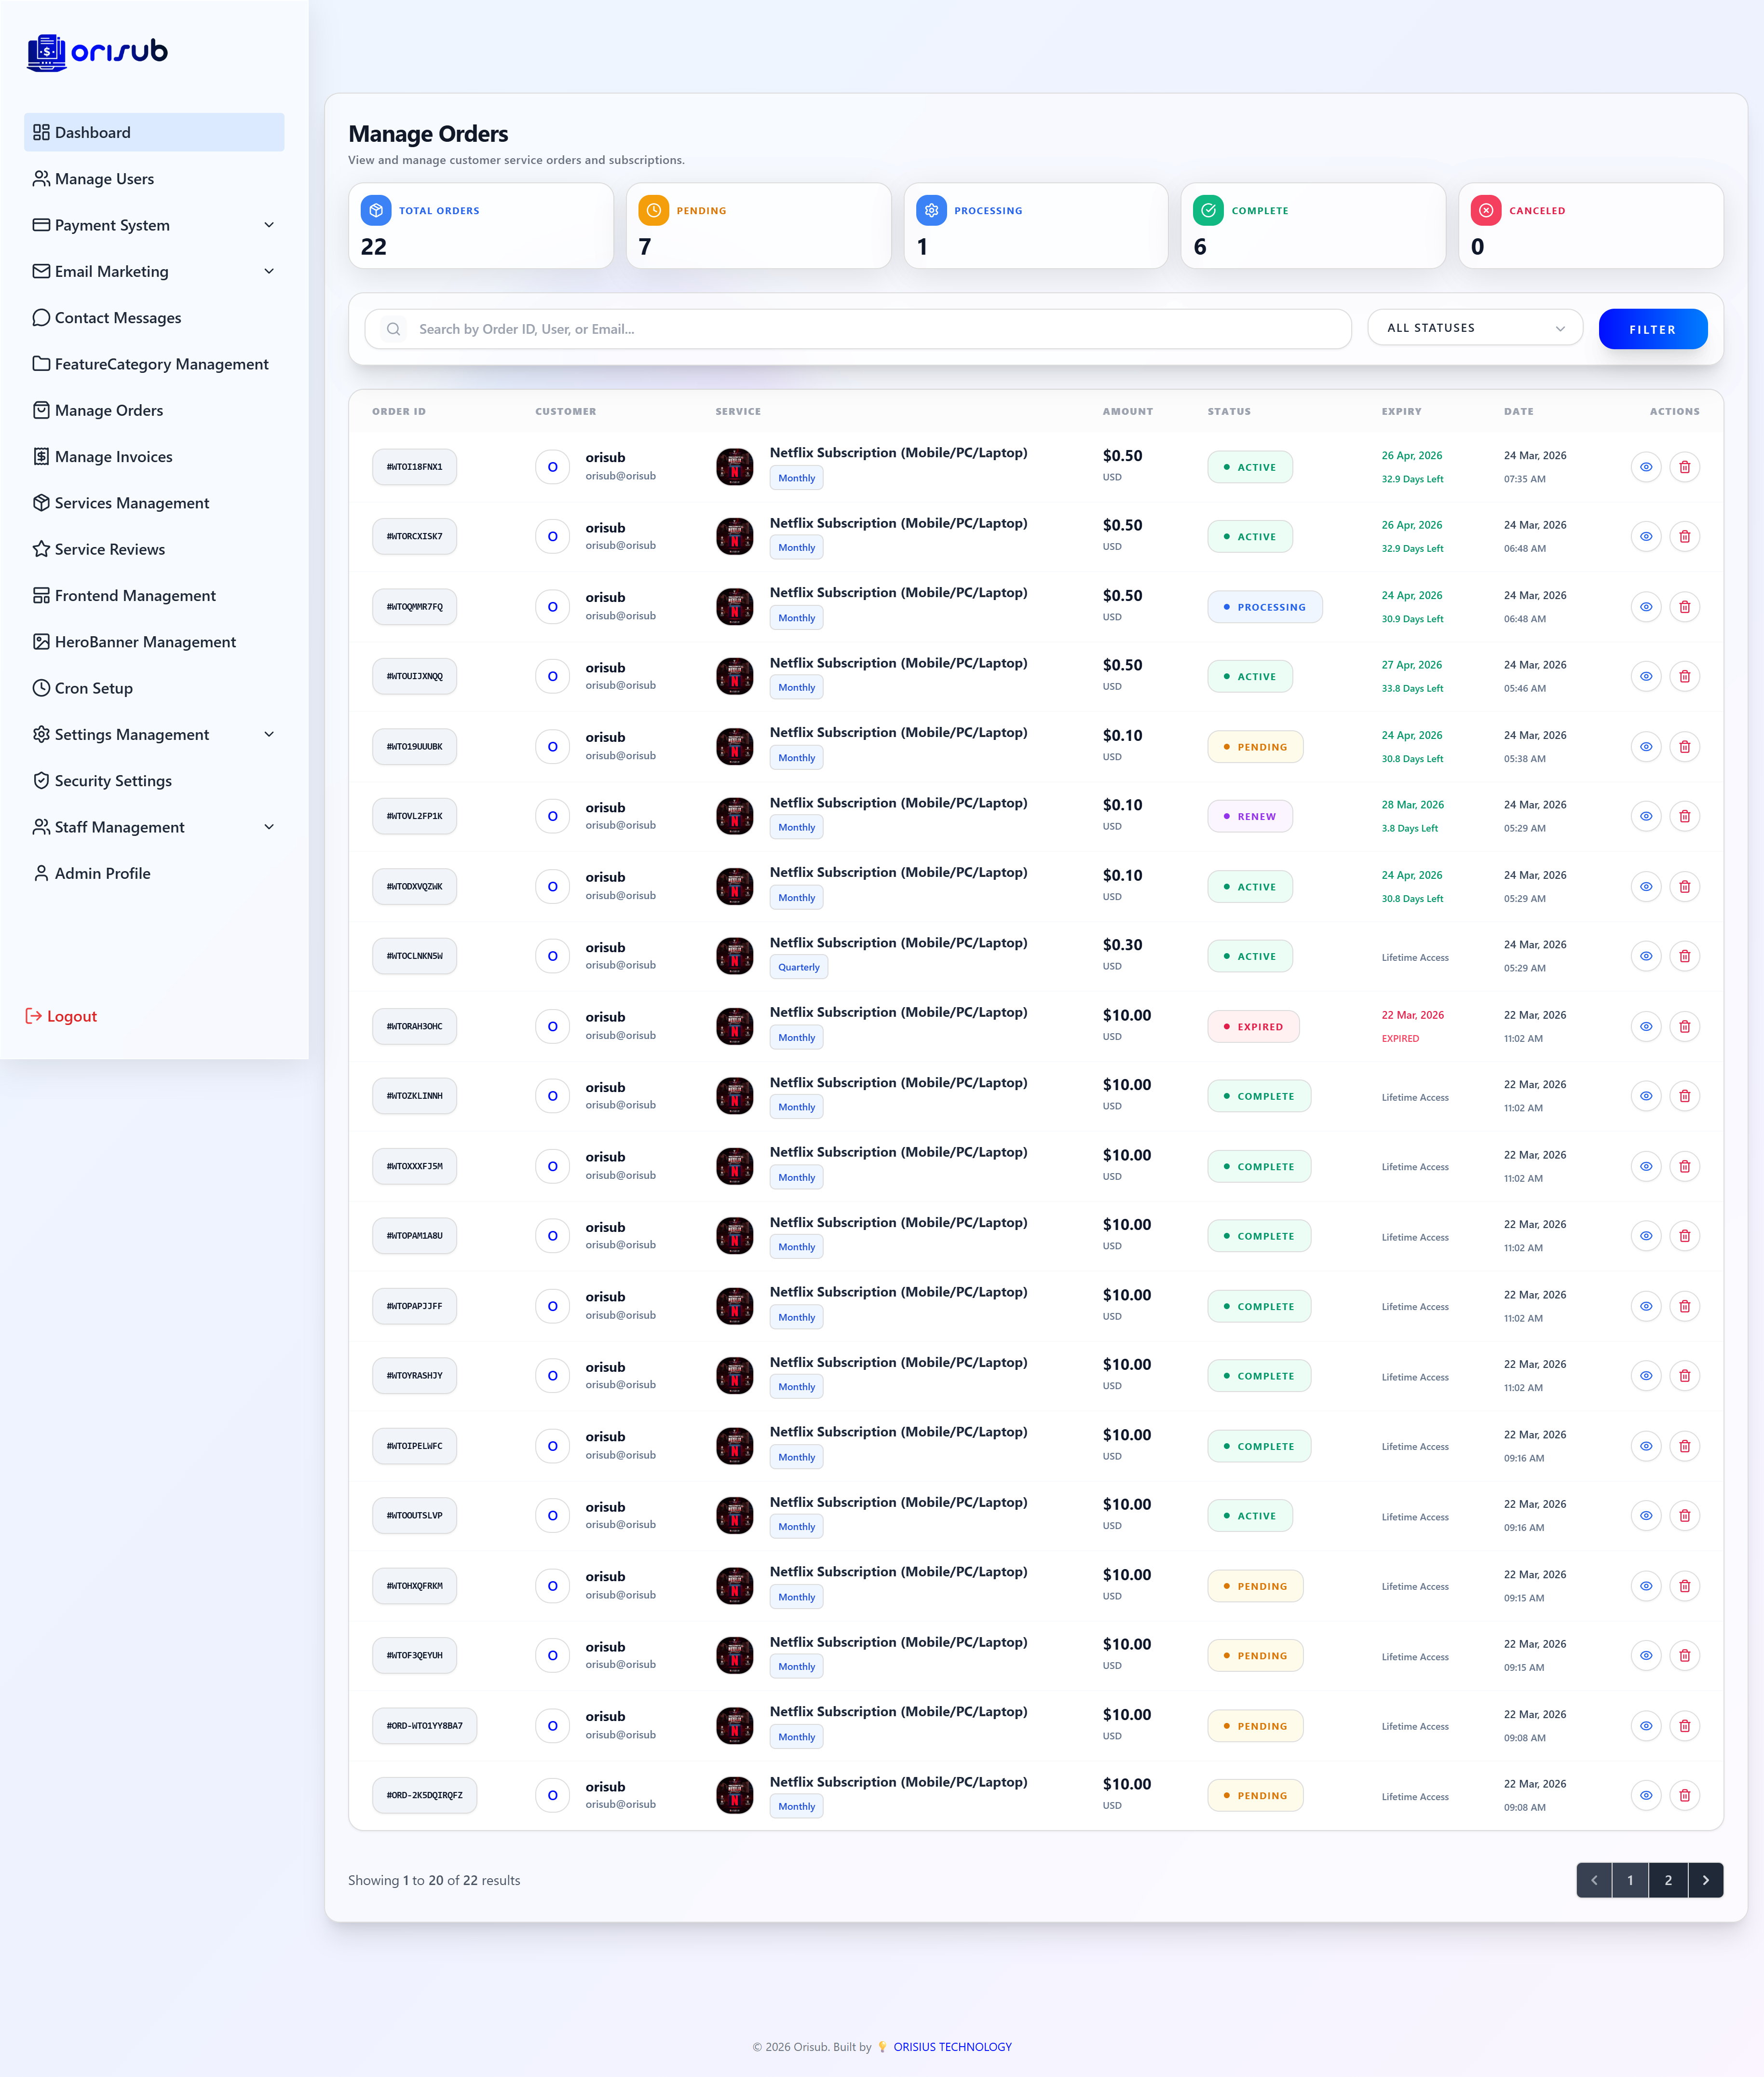Go to page 2 of results

coord(1668,1880)
